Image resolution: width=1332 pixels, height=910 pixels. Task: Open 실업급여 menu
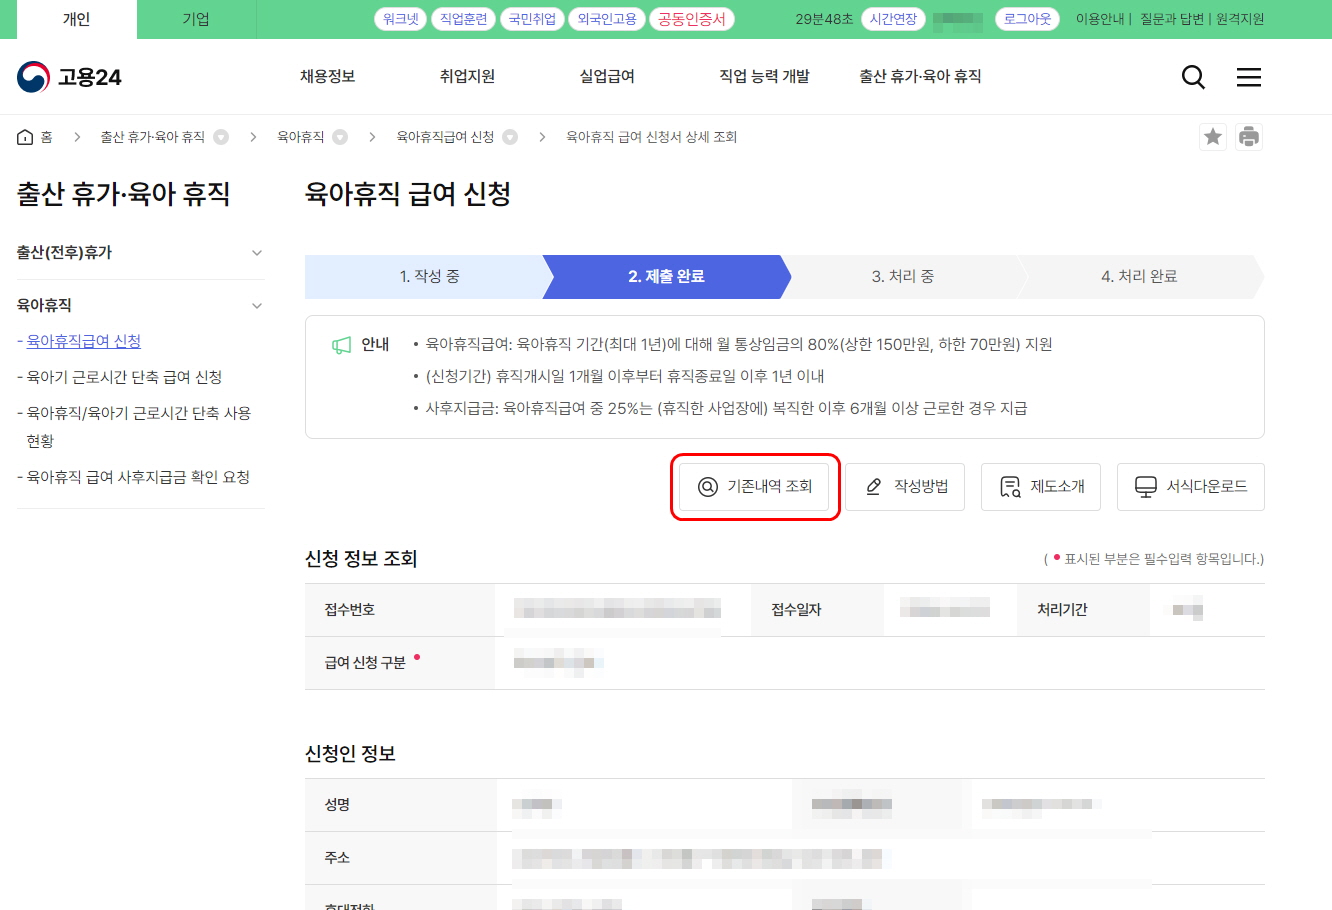pos(607,76)
